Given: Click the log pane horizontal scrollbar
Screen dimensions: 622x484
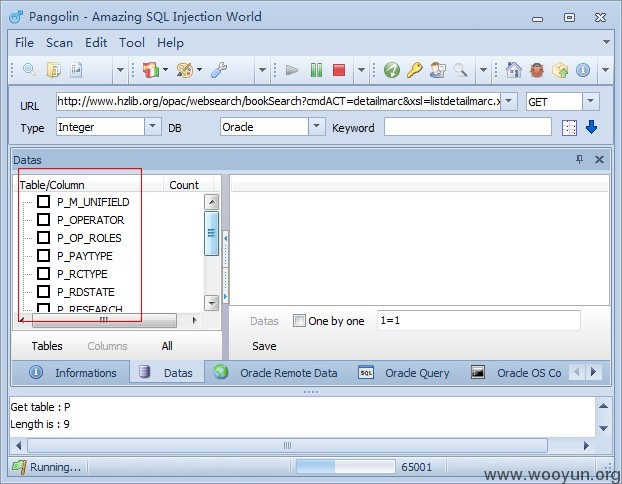Looking at the screenshot, I should (287, 445).
